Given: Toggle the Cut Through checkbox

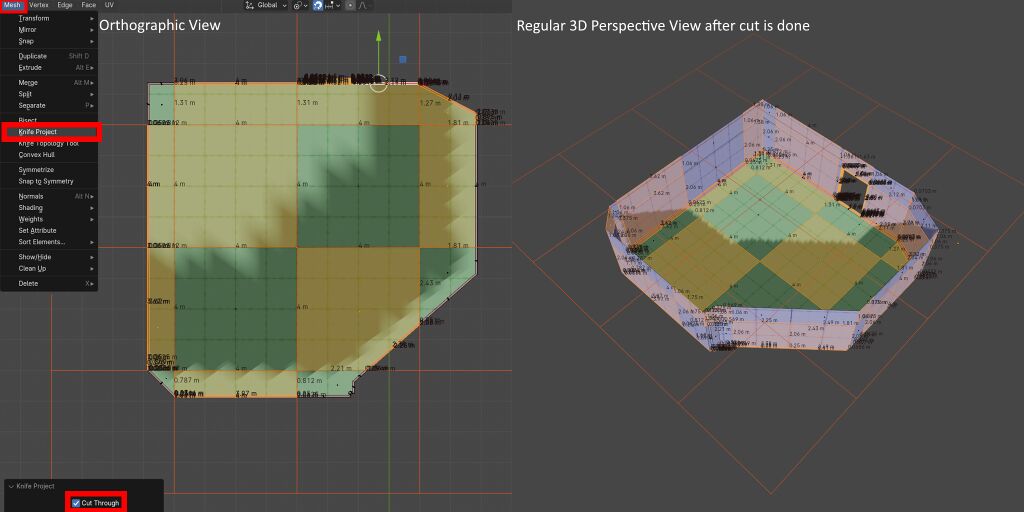Looking at the screenshot, I should click(x=76, y=503).
